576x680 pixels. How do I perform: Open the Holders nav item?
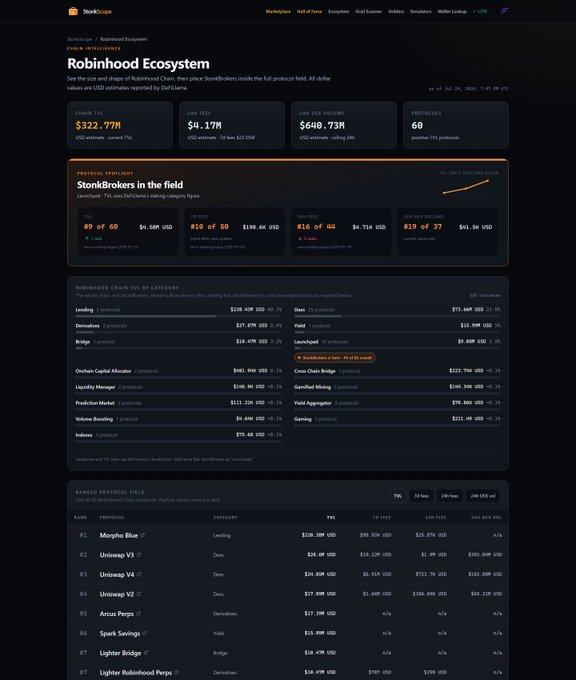tap(396, 11)
